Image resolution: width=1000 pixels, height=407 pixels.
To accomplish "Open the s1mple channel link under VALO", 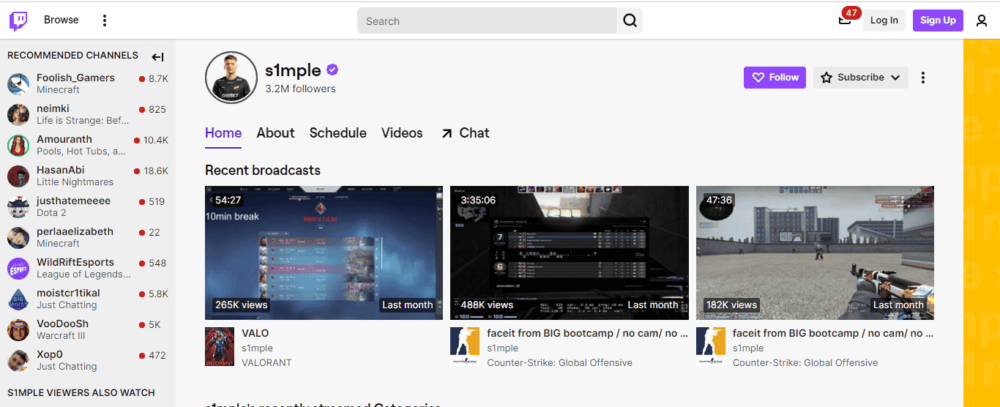I will 257,348.
